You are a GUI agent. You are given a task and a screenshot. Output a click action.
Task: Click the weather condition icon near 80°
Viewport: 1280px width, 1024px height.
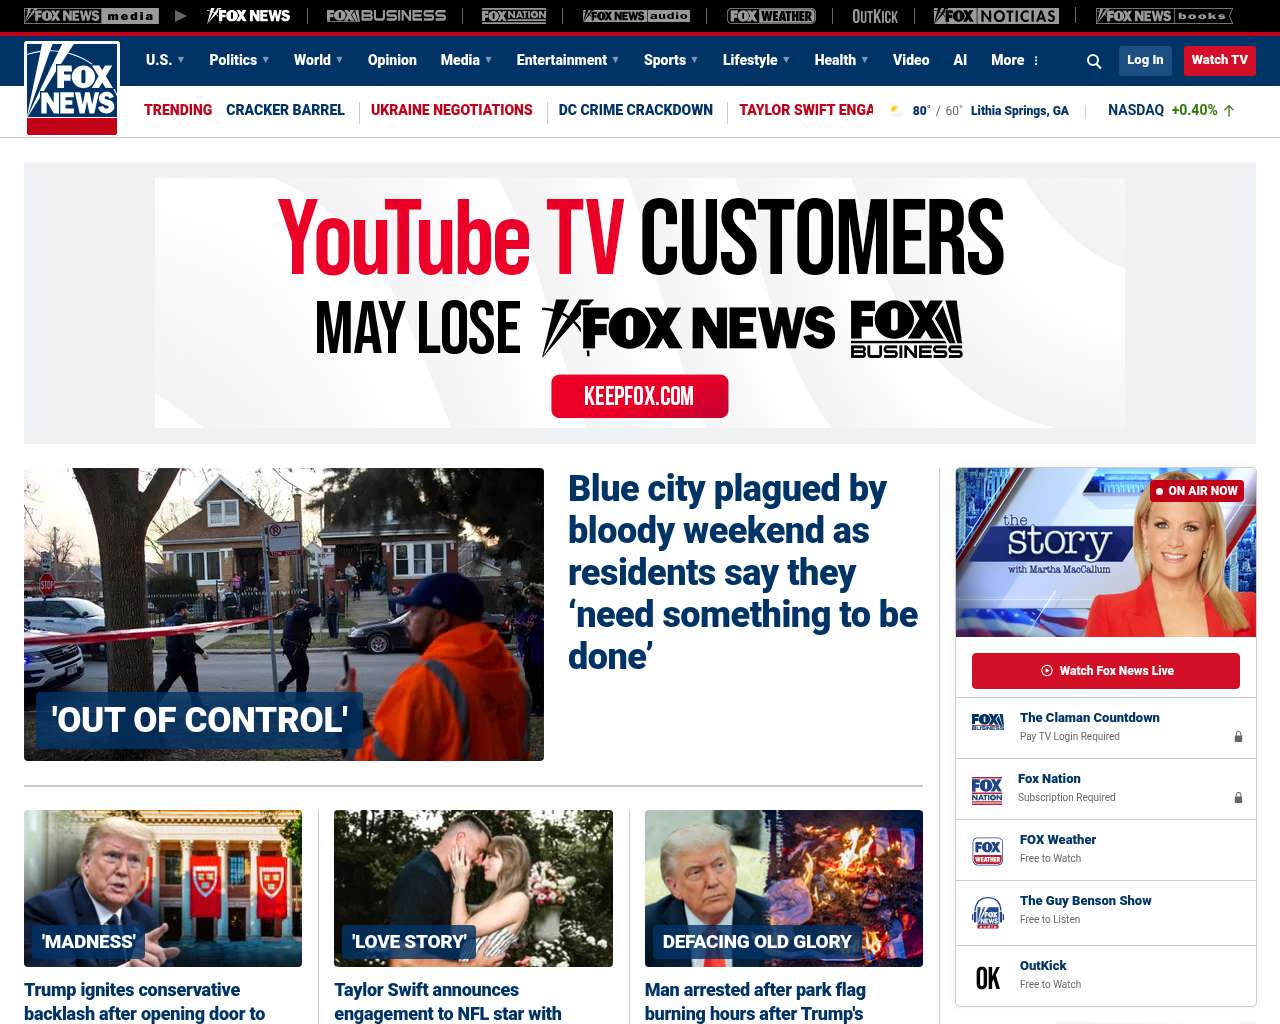[896, 110]
